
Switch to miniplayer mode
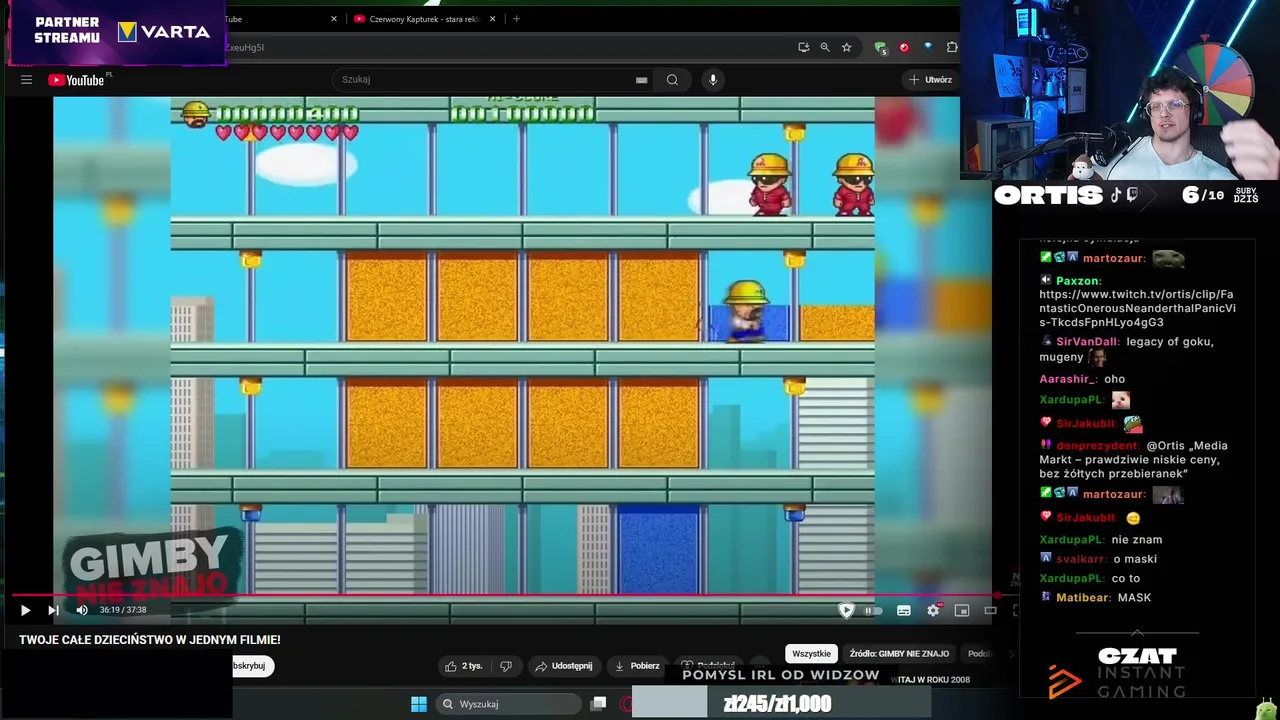coord(962,610)
